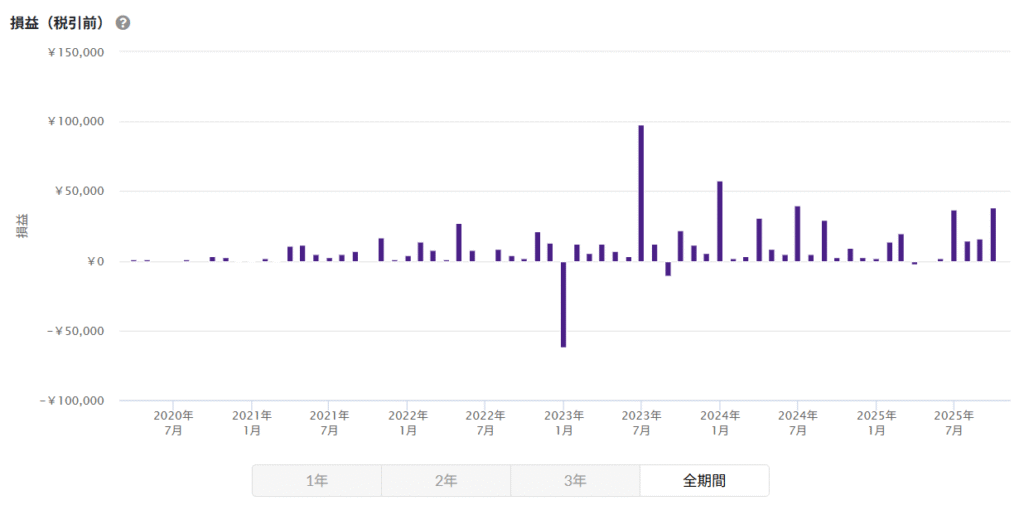This screenshot has width=1024, height=510.
Task: Click the small negative bar after July 2023
Action: click(x=668, y=268)
